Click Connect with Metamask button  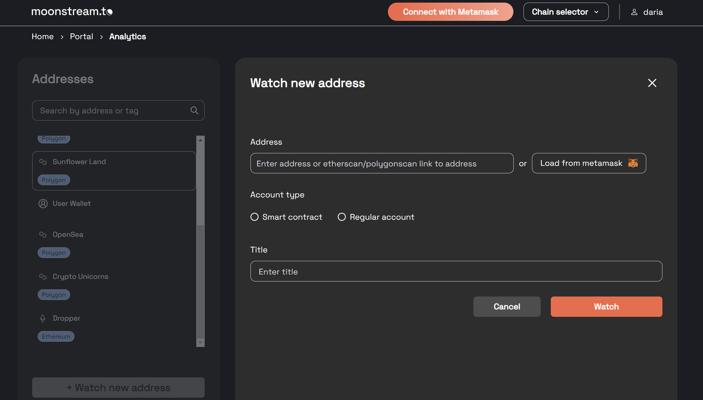coord(451,12)
